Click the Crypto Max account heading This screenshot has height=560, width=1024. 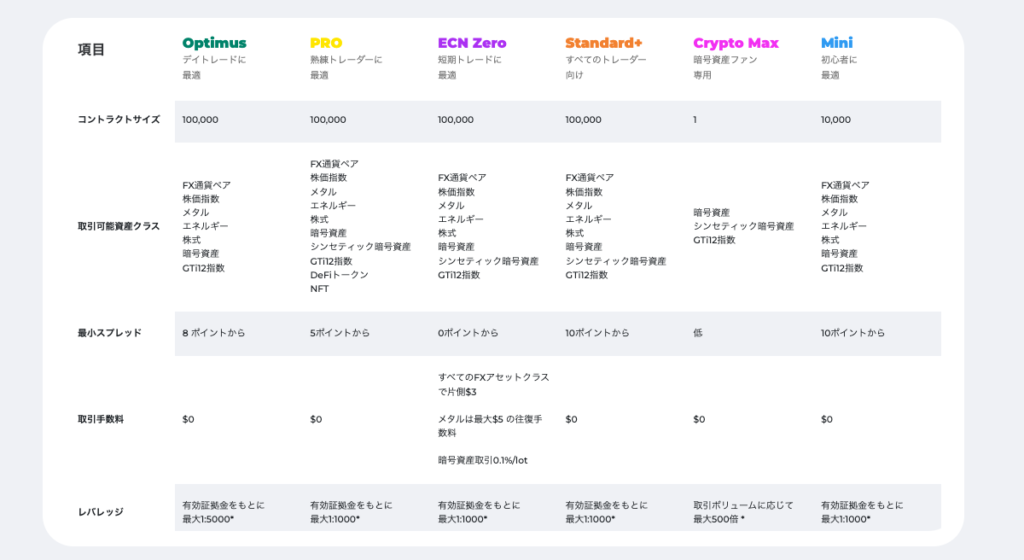pyautogui.click(x=735, y=43)
